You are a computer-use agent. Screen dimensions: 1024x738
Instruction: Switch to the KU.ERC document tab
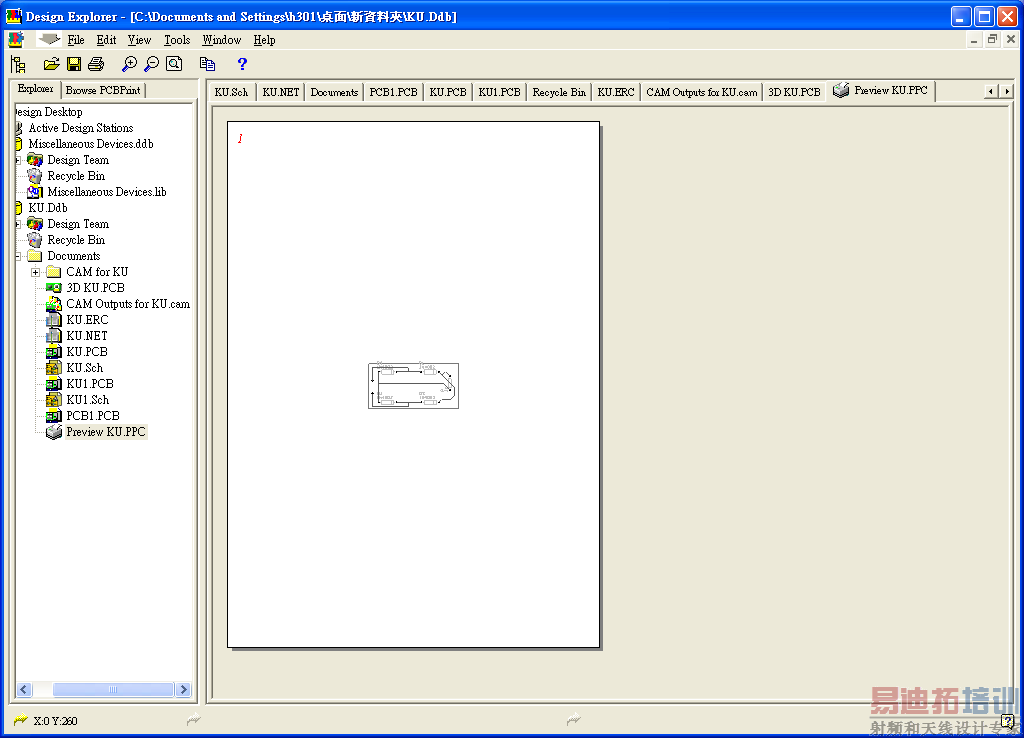click(616, 92)
